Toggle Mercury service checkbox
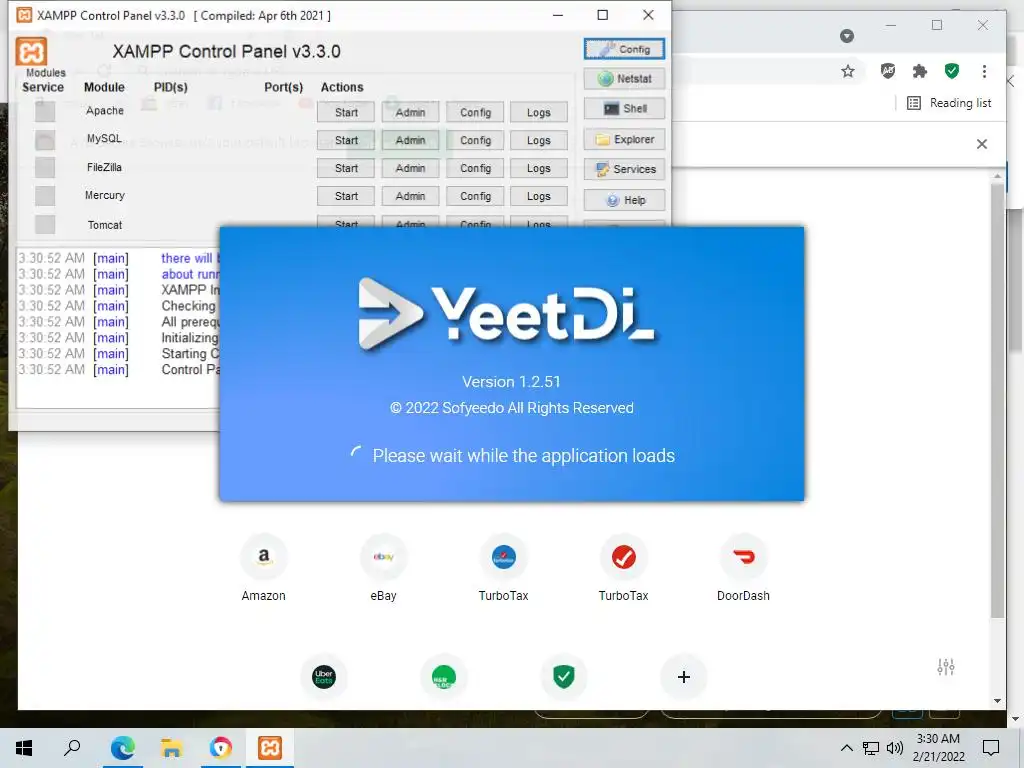Screen dimensions: 1024x768 click(45, 196)
